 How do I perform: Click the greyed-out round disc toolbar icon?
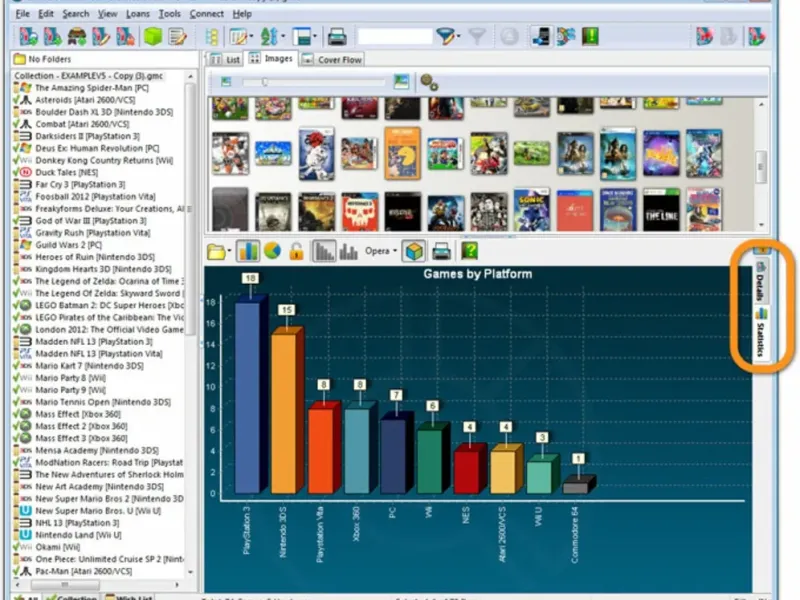509,36
